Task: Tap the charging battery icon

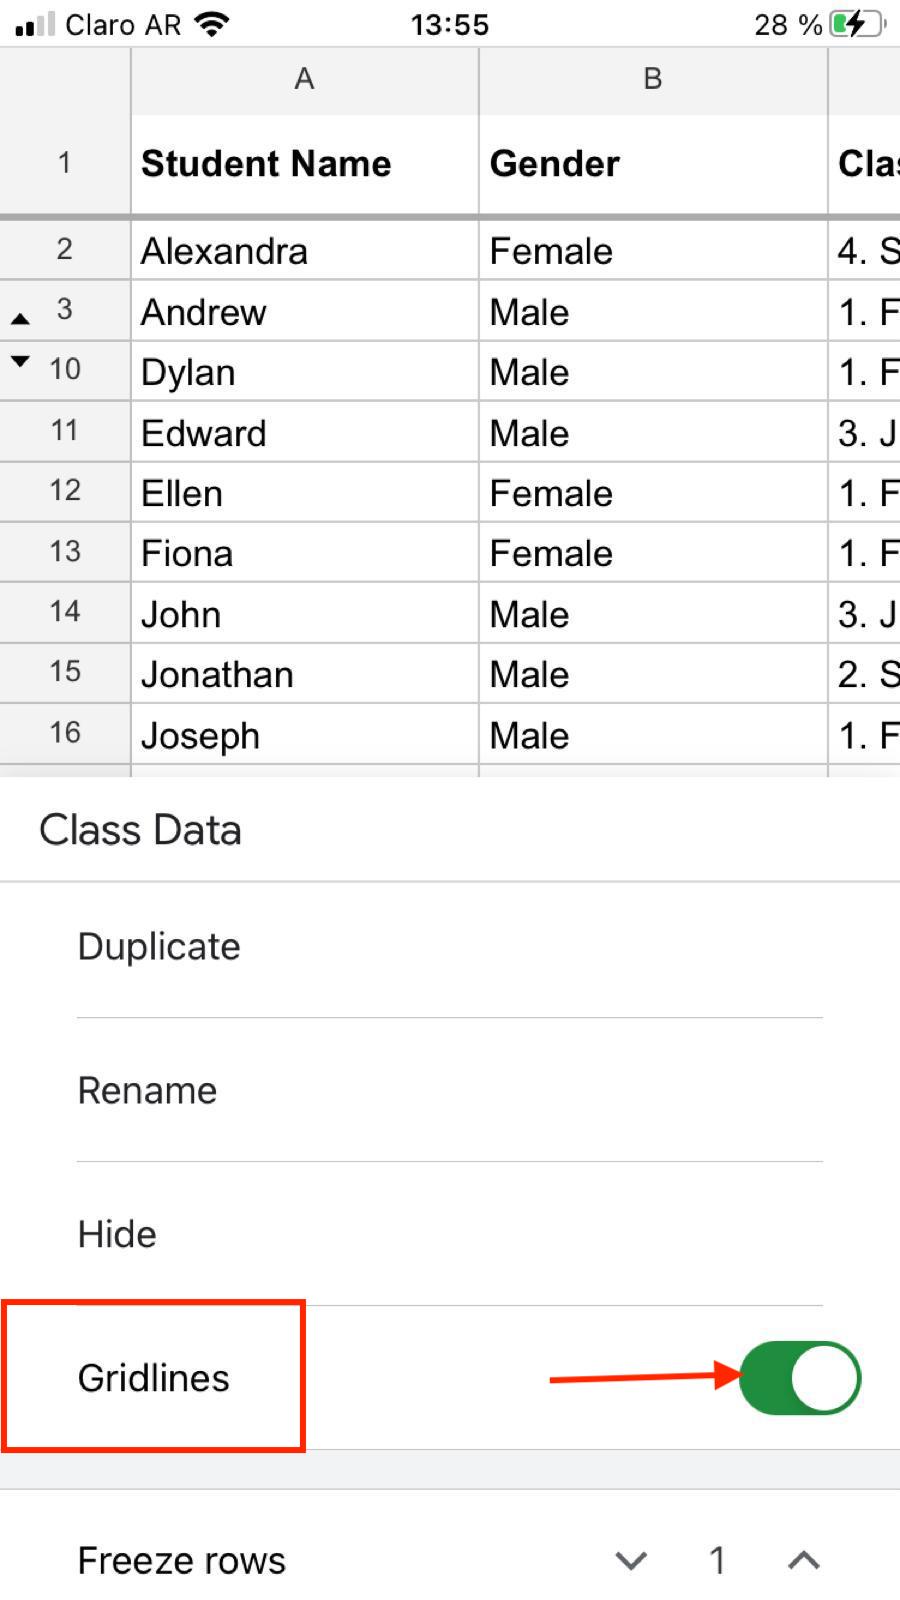Action: tap(855, 24)
